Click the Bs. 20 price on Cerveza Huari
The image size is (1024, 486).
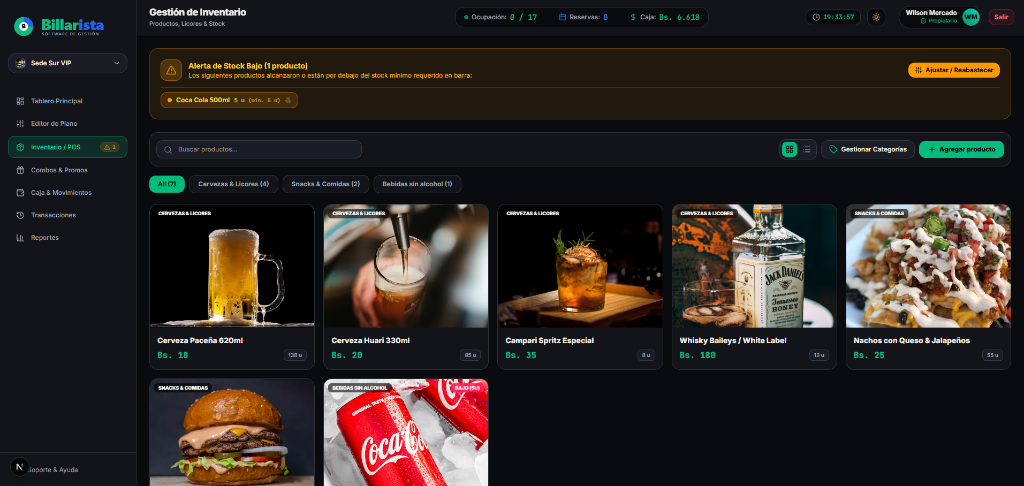coord(347,355)
